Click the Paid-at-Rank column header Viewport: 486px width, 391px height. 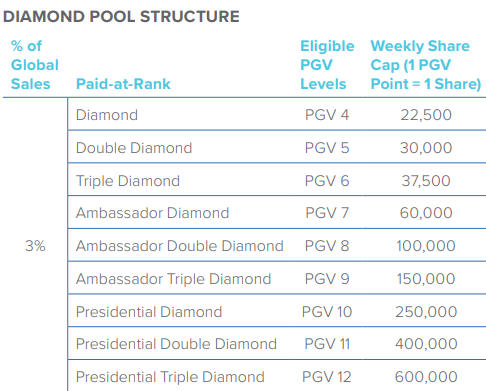pos(123,84)
